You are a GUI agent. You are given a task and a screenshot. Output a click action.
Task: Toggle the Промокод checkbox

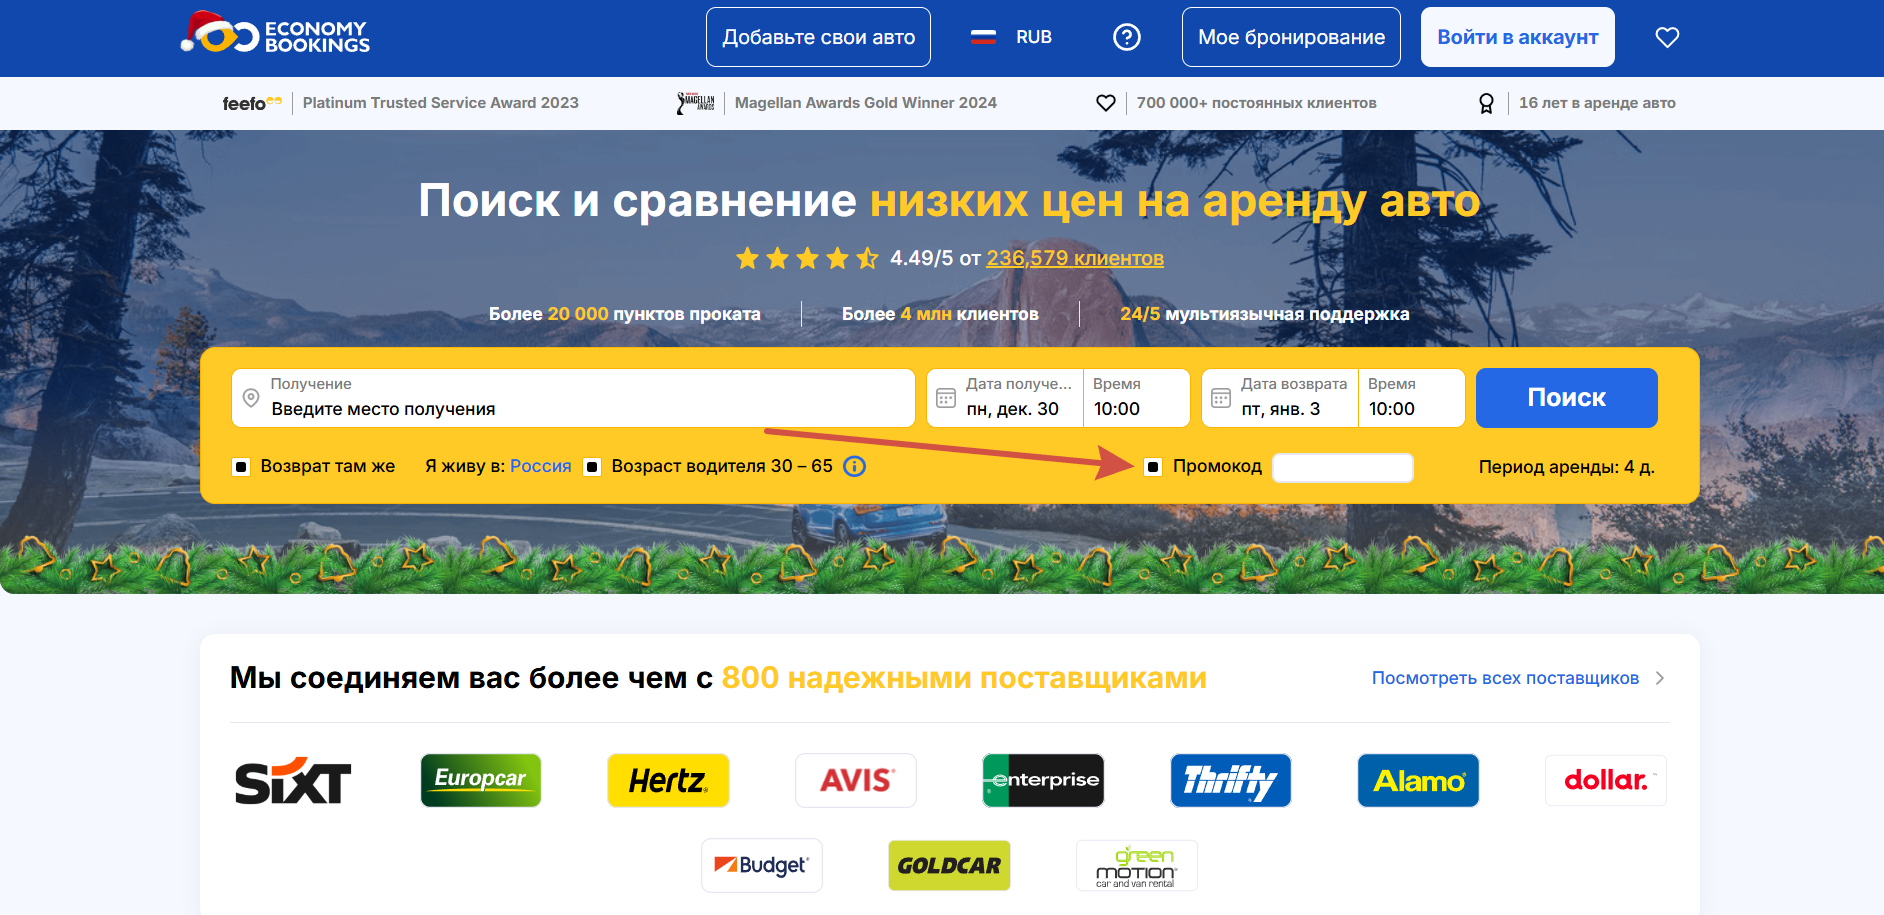(1153, 467)
